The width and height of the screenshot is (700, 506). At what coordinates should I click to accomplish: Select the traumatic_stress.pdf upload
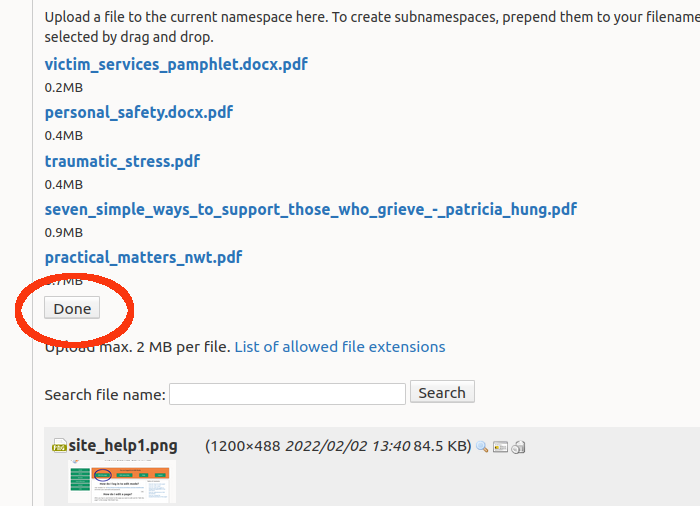click(x=122, y=161)
